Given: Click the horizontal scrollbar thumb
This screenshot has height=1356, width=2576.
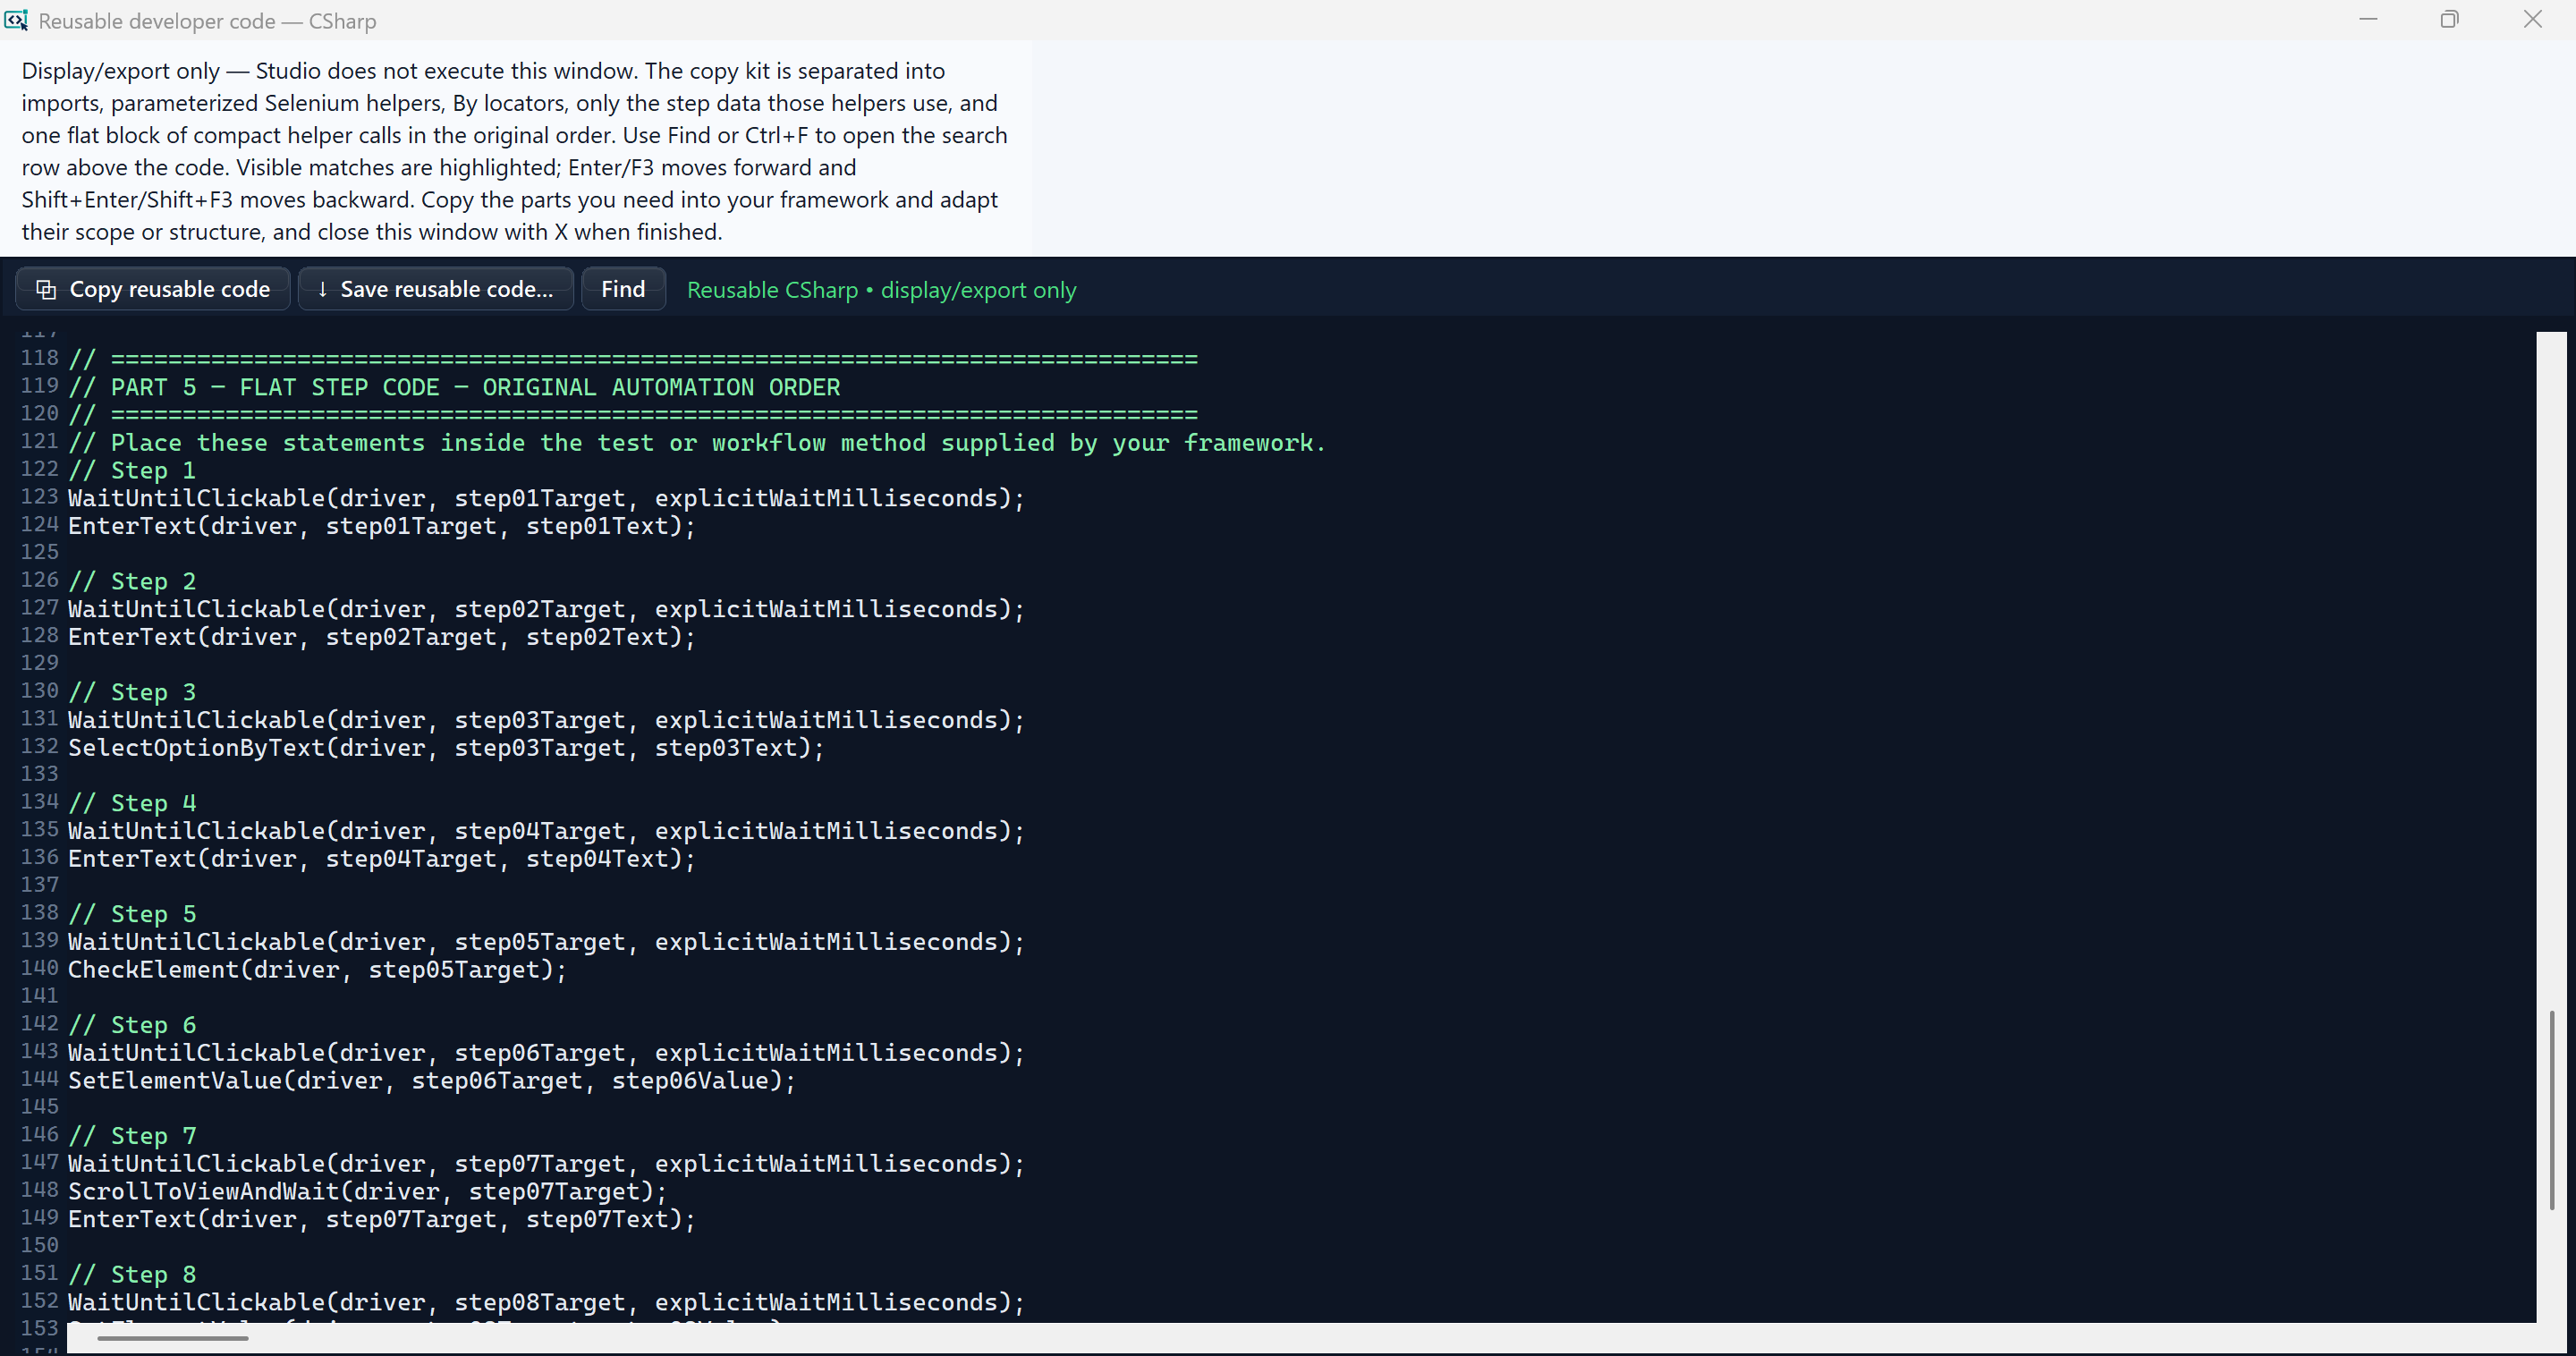Looking at the screenshot, I should click(172, 1338).
